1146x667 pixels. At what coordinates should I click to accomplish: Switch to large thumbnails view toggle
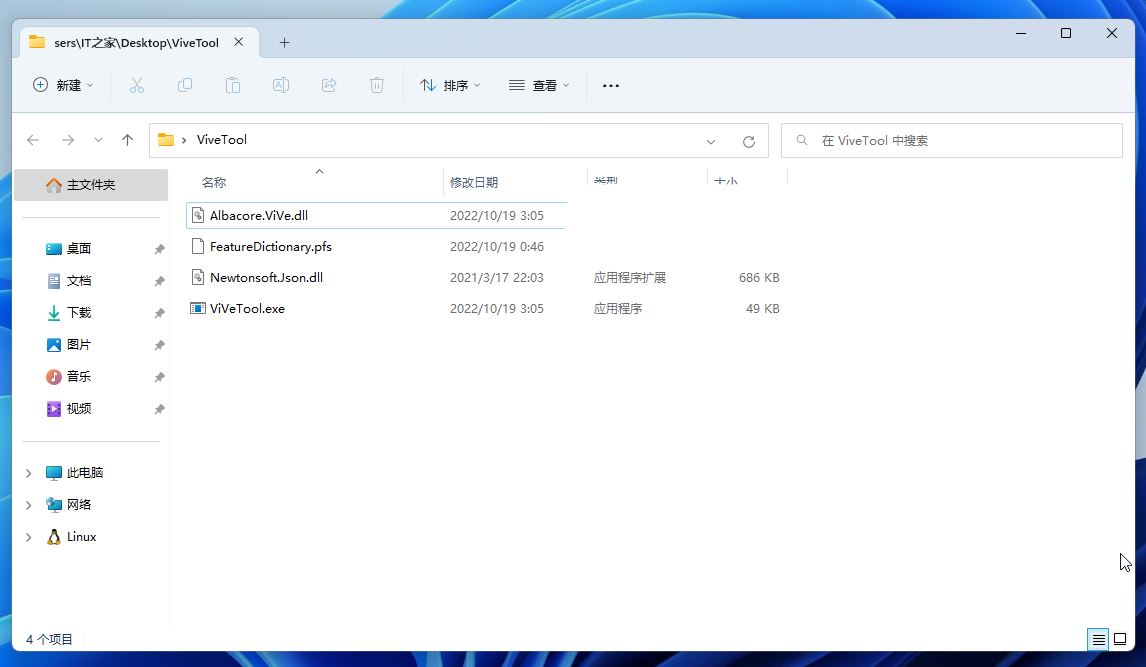click(1121, 639)
